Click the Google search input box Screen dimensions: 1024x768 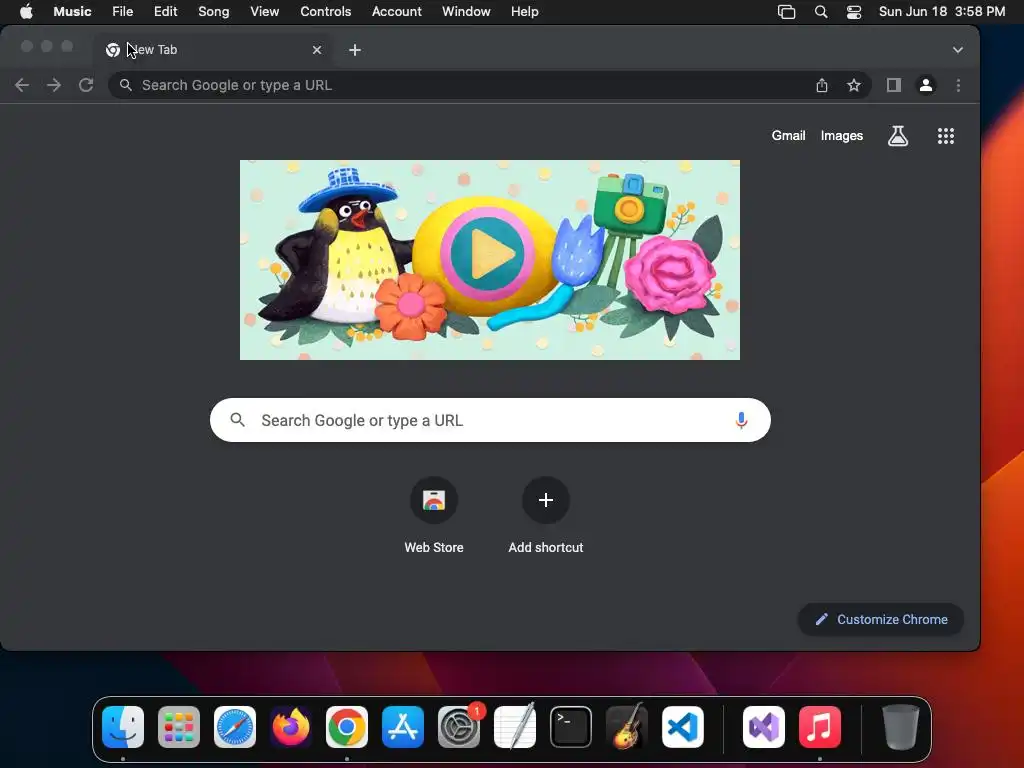click(x=490, y=420)
